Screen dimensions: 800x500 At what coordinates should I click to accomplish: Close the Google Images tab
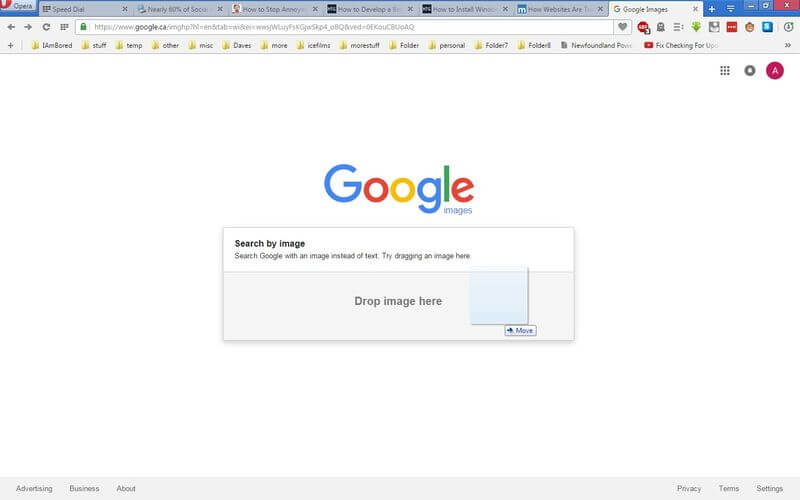click(x=695, y=9)
